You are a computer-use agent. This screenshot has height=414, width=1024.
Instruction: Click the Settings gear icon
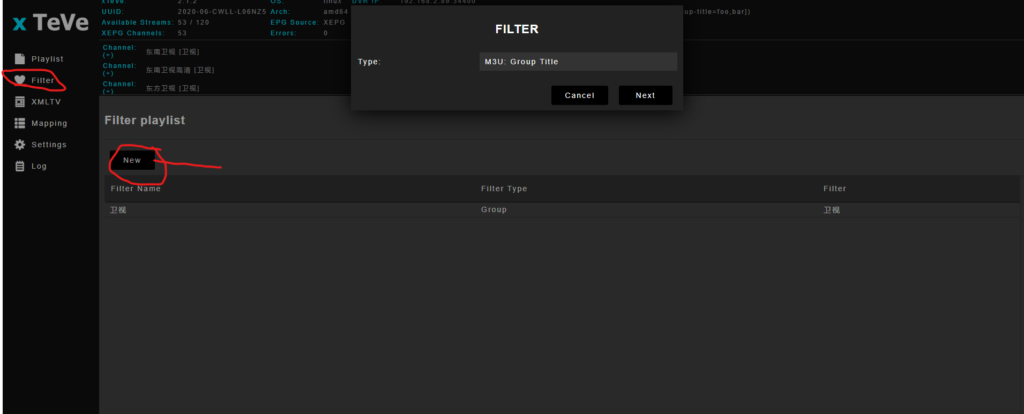tap(20, 145)
